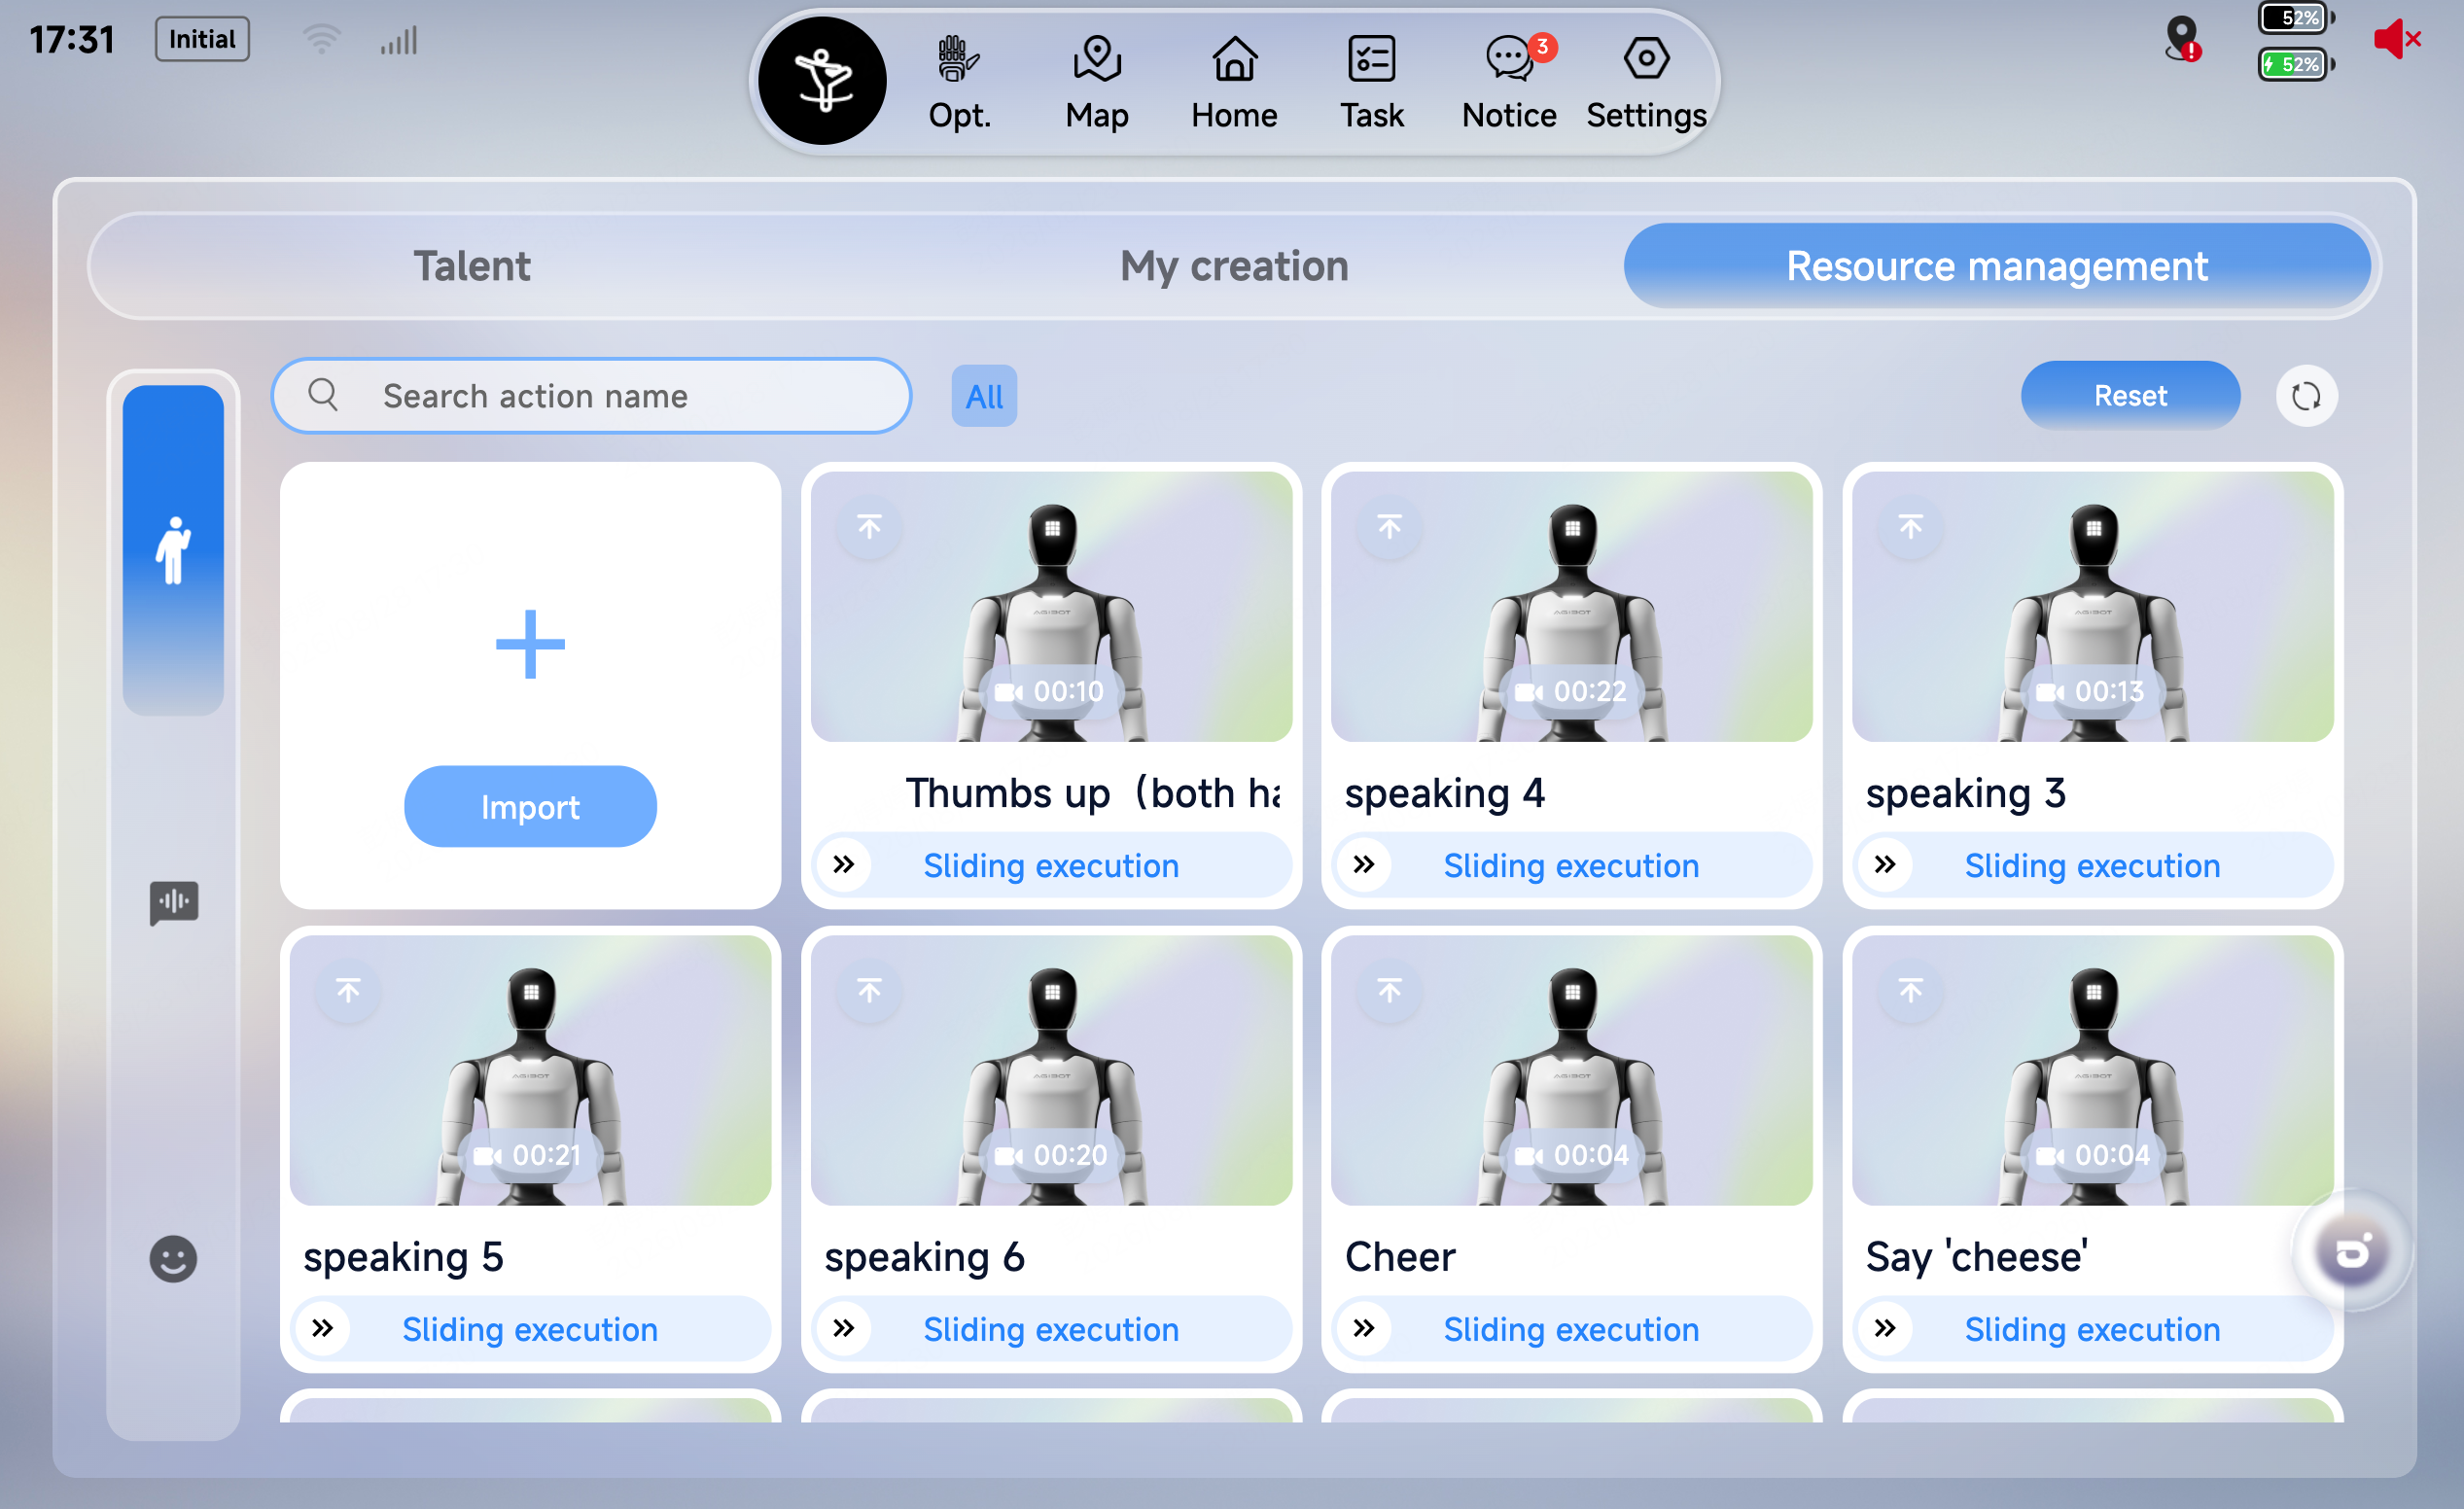The width and height of the screenshot is (2464, 1509).
Task: Select the body action sidebar category
Action: 173,550
